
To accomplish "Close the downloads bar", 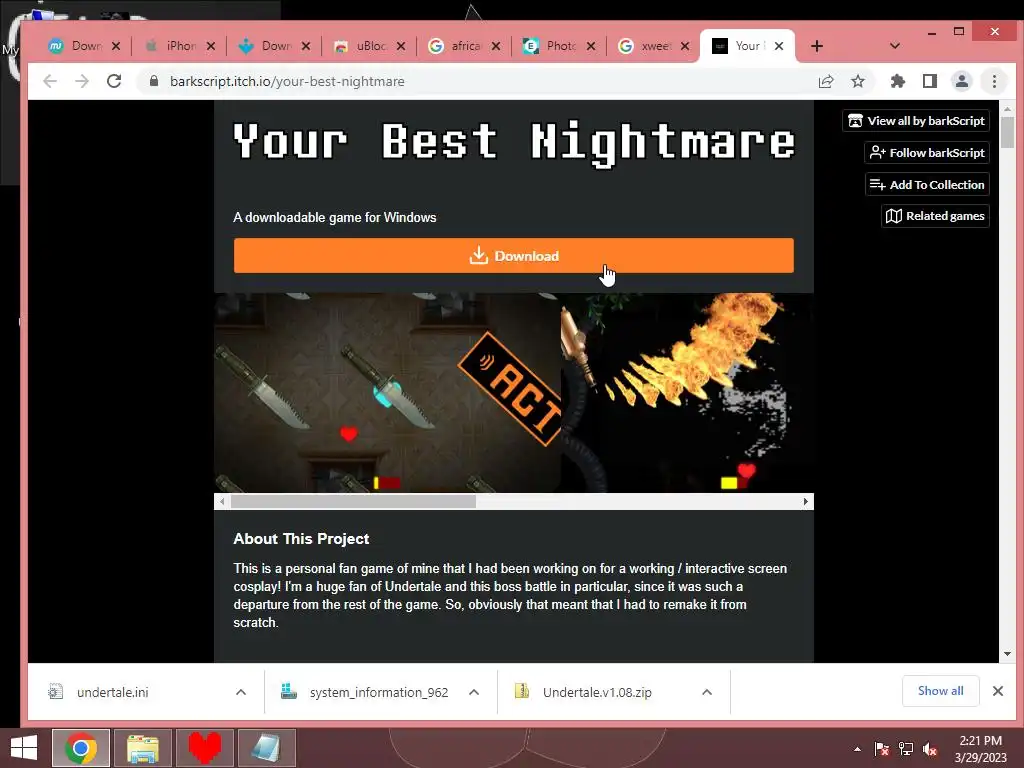I will click(998, 691).
